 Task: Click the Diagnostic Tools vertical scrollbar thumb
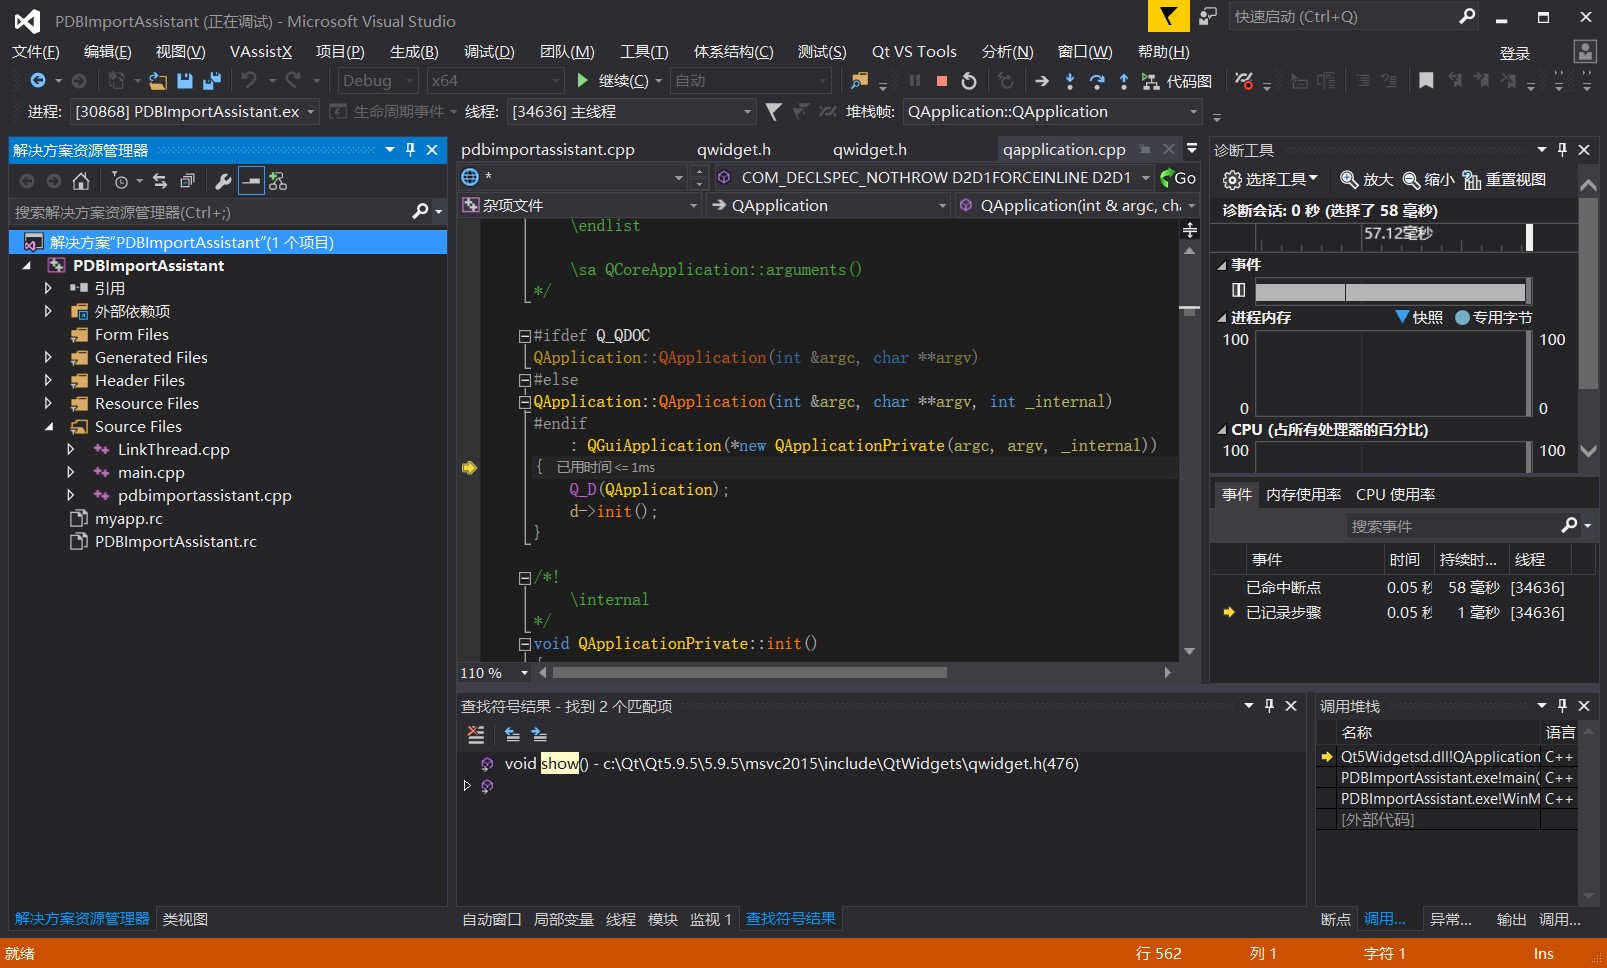[x=1588, y=293]
